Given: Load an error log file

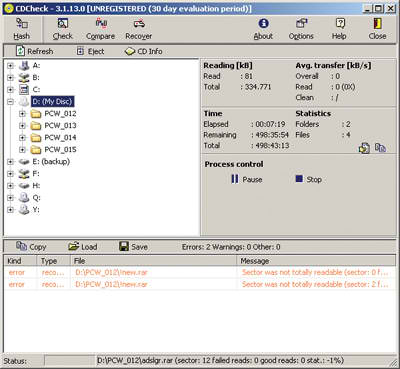Looking at the screenshot, I should click(x=83, y=247).
